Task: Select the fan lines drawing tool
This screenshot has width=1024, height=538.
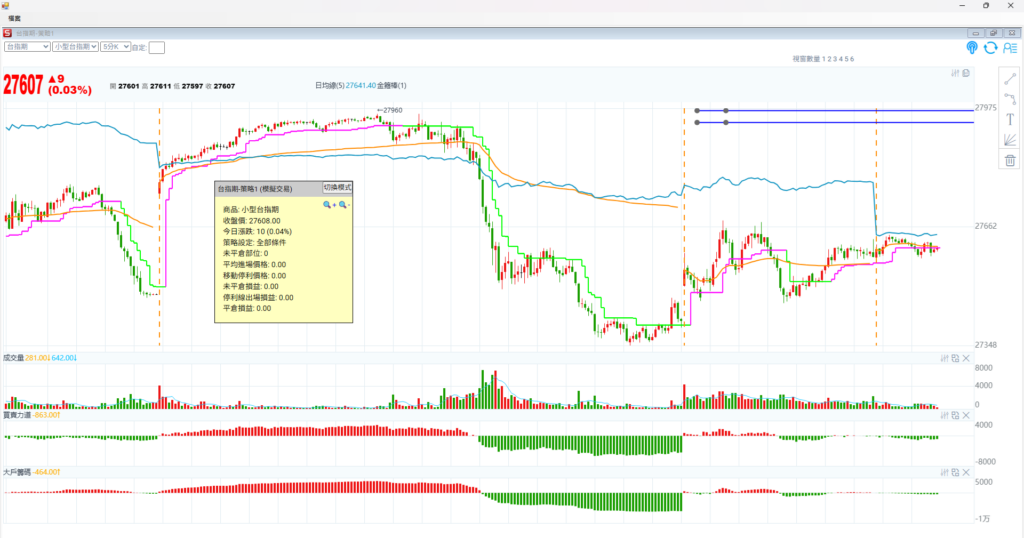Action: 1010,140
